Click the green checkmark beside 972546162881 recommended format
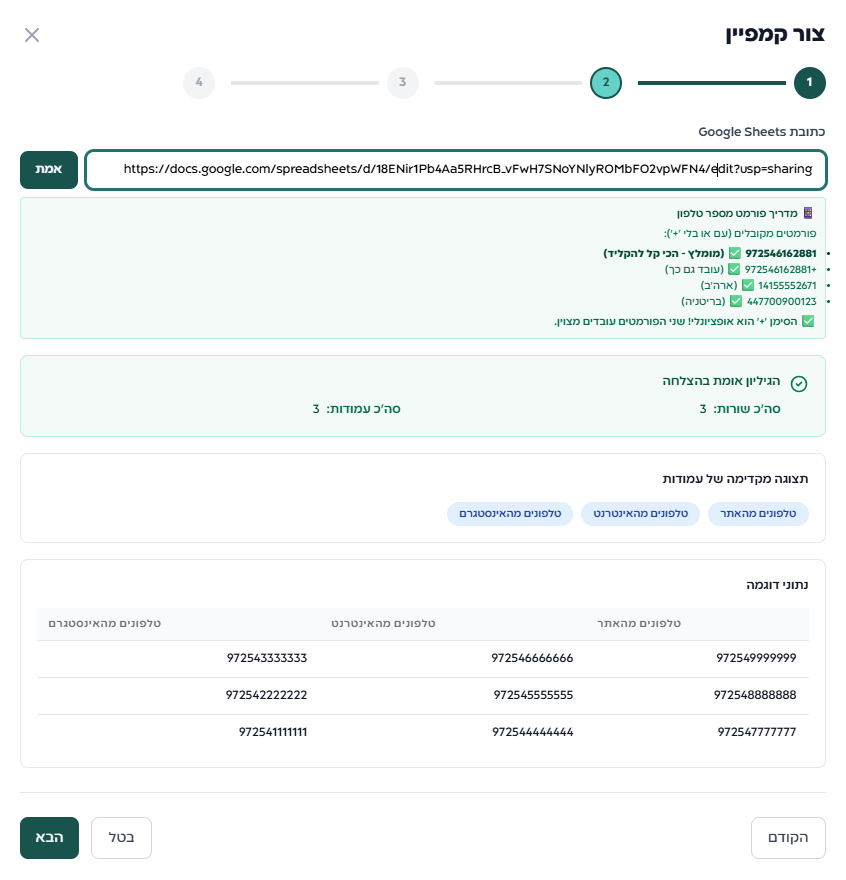This screenshot has height=880, width=846. tap(735, 254)
